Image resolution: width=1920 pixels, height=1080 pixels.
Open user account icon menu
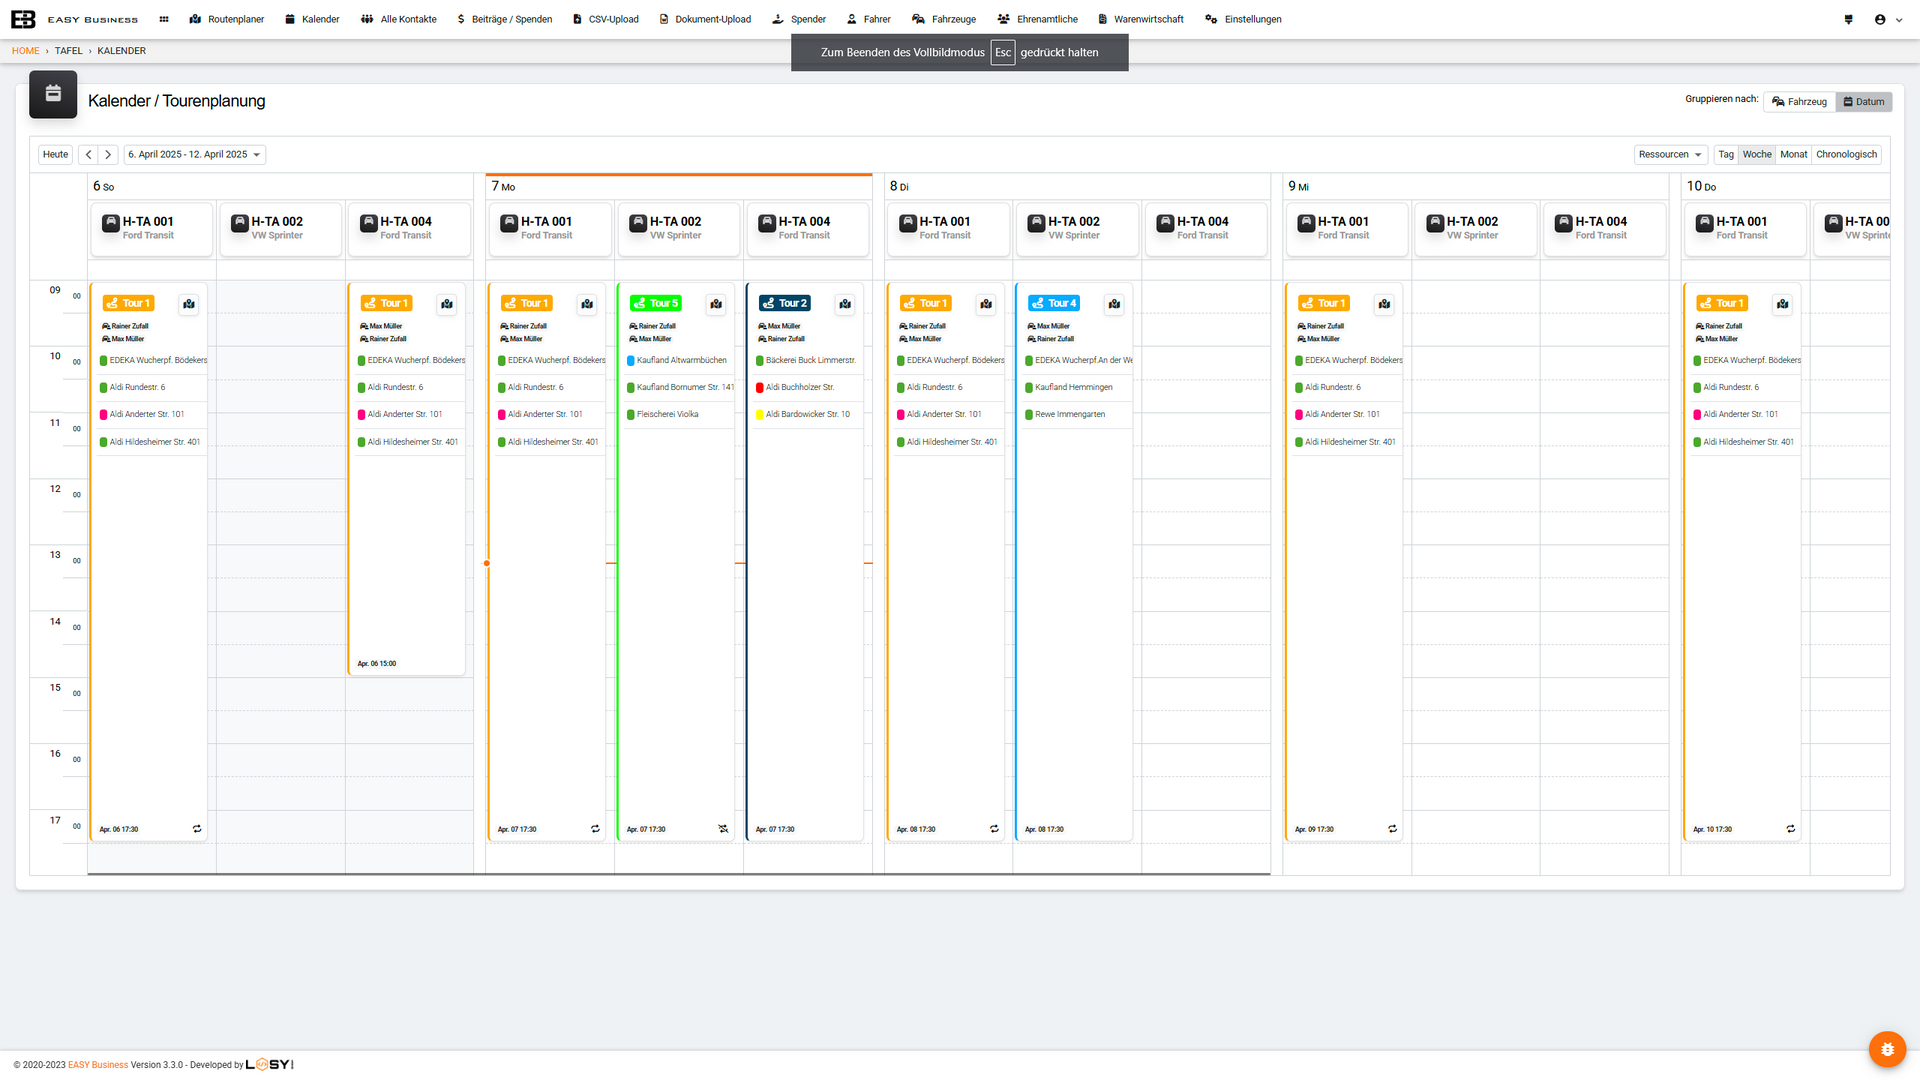coord(1880,19)
